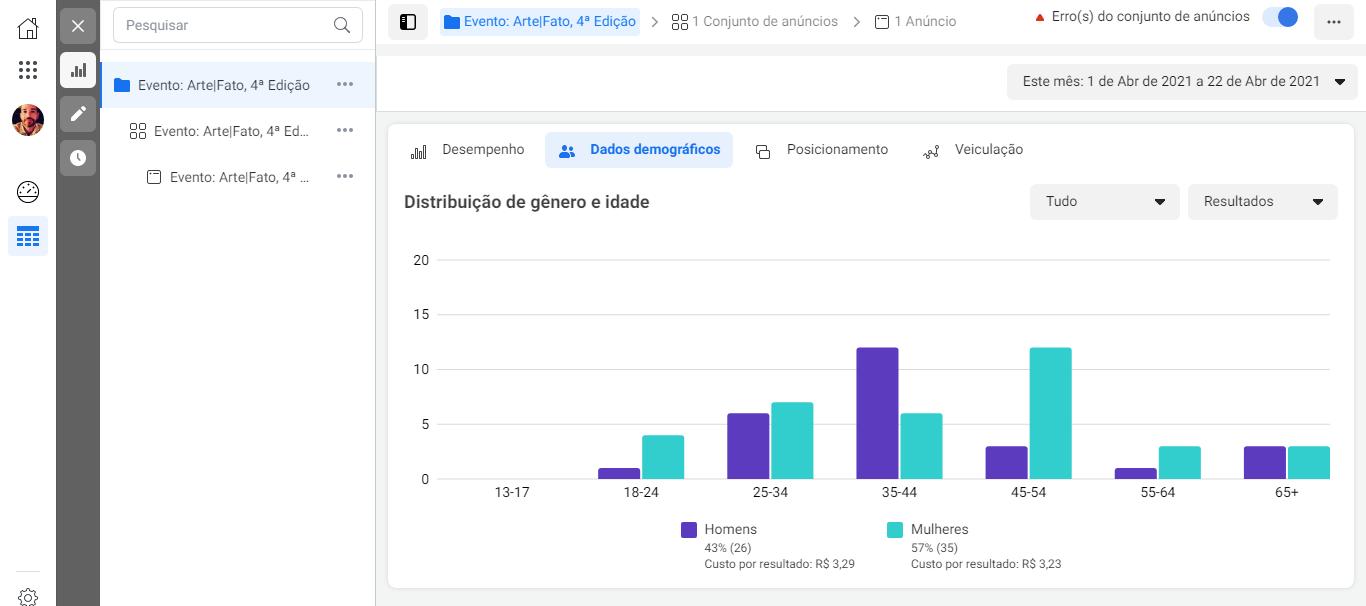The height and width of the screenshot is (606, 1366).
Task: Open the history clock icon
Action: pos(78,158)
